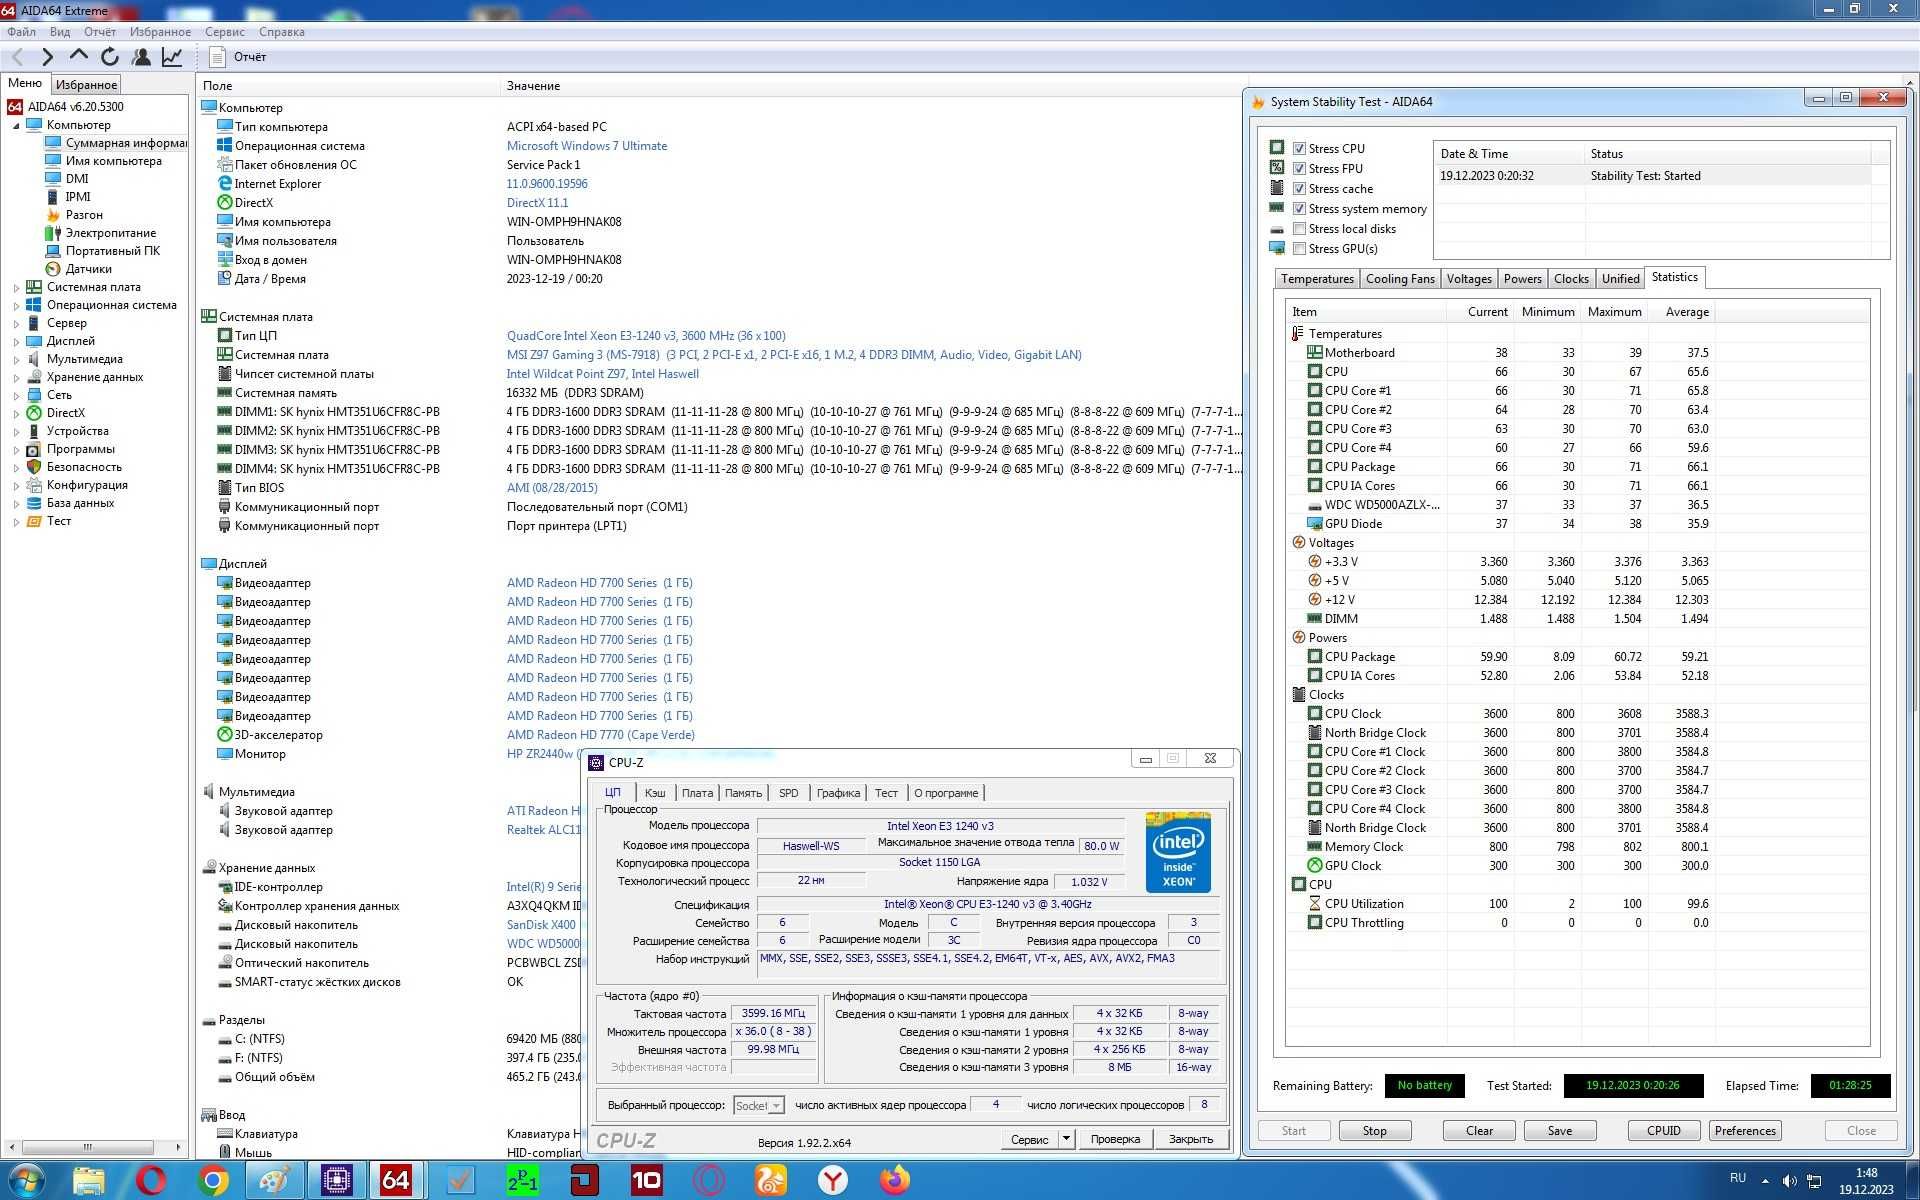Click the Clear button

[1479, 1131]
